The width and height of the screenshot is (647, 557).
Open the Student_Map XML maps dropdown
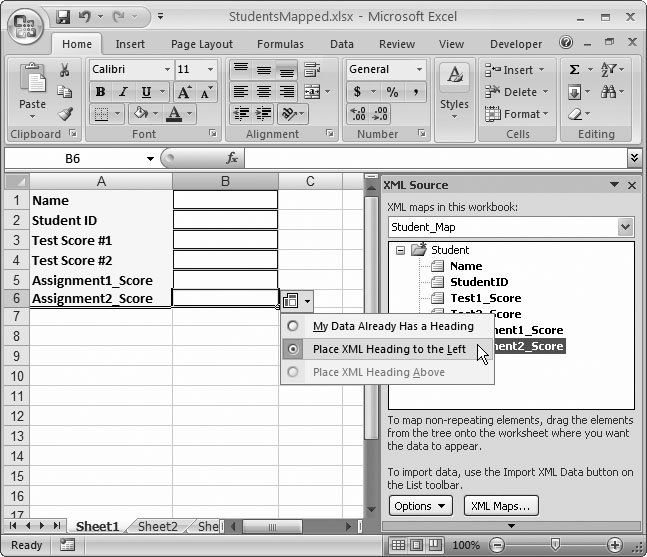(x=625, y=227)
